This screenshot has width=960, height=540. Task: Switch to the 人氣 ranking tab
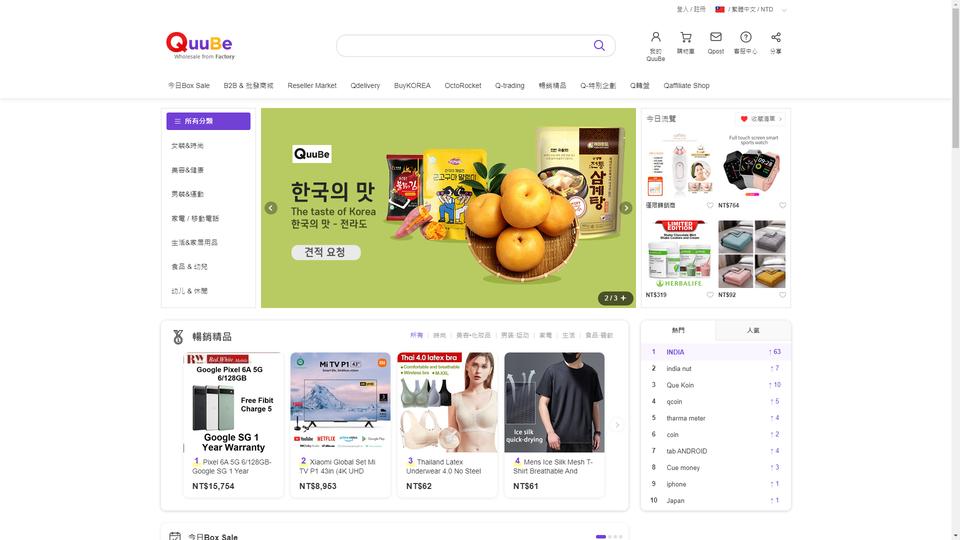coord(753,331)
